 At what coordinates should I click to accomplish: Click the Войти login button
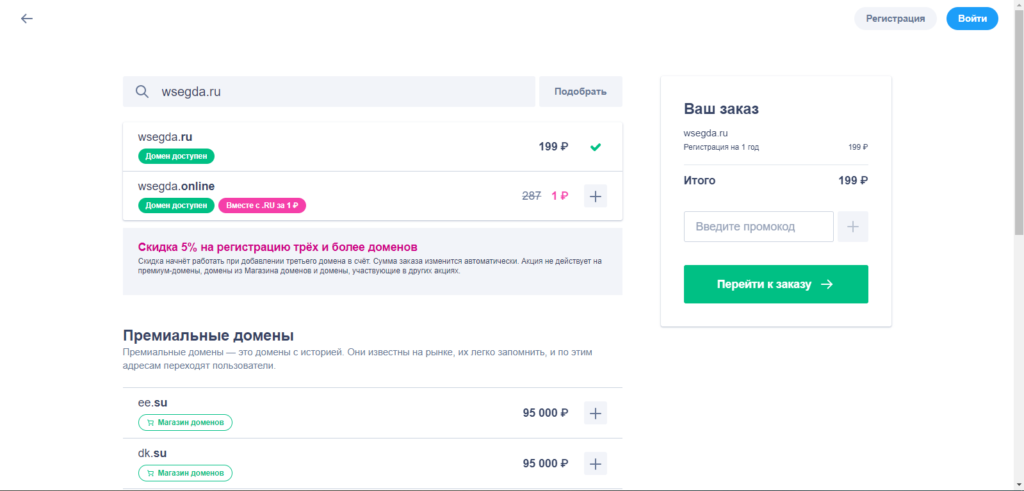pyautogui.click(x=972, y=18)
